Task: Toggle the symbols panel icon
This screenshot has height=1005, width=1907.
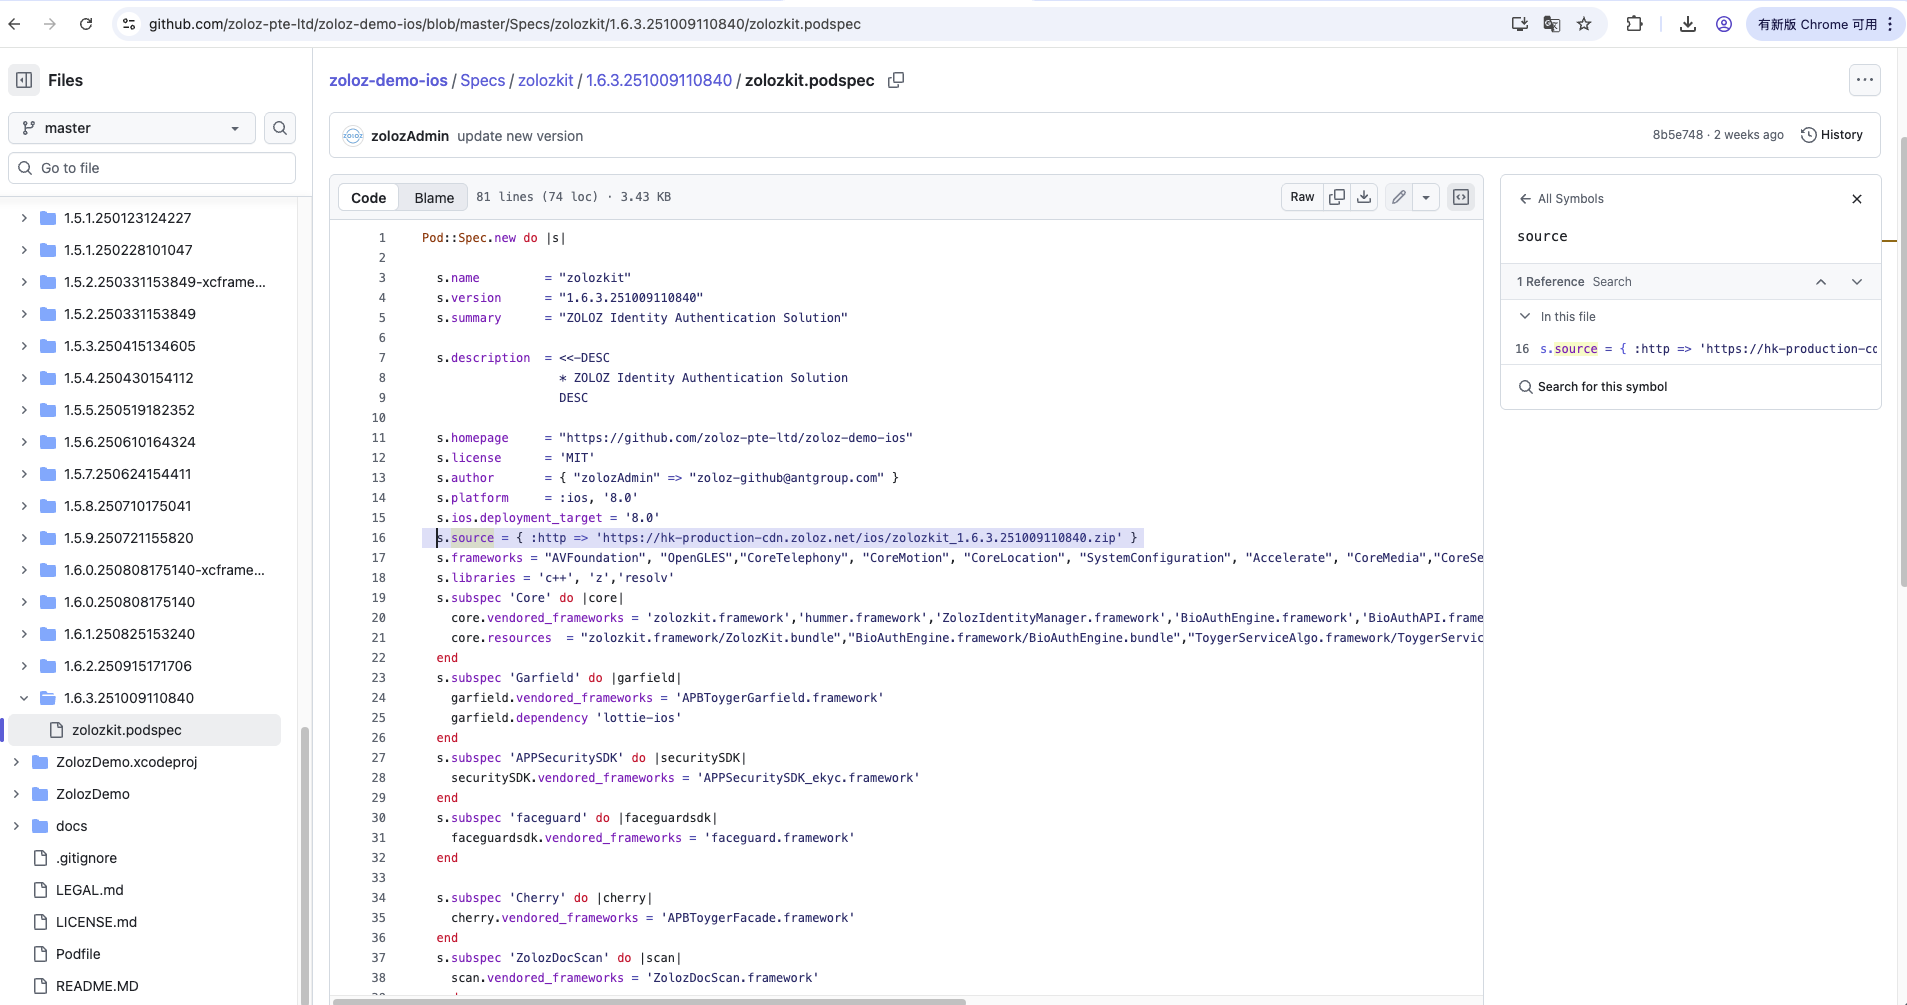Action: click(x=1461, y=197)
